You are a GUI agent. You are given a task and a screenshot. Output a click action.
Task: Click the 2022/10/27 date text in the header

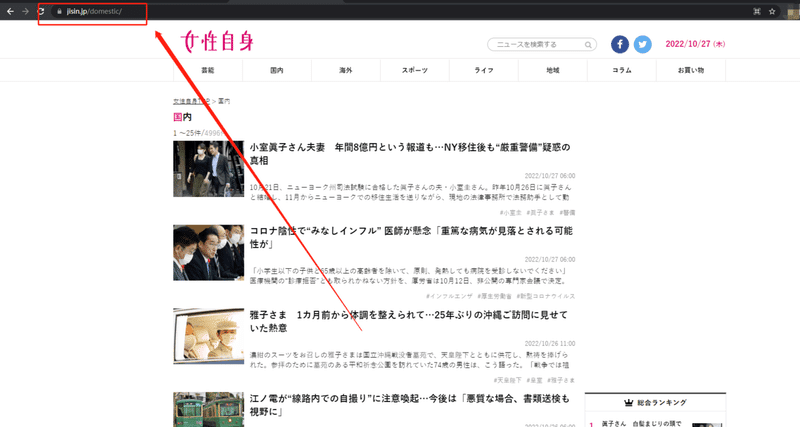(695, 44)
